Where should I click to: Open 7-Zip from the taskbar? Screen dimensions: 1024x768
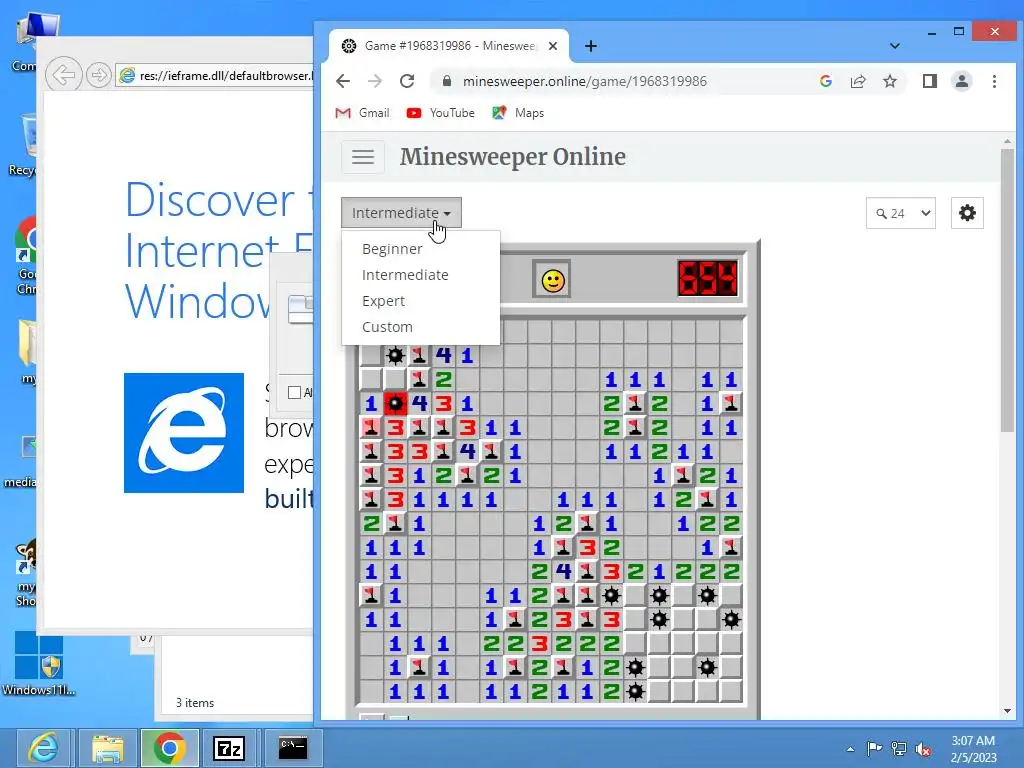click(229, 748)
